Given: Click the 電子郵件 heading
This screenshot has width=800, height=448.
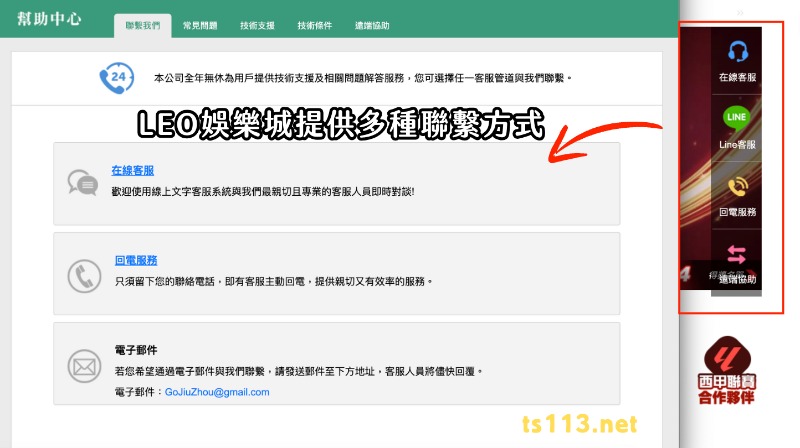Looking at the screenshot, I should 136,350.
